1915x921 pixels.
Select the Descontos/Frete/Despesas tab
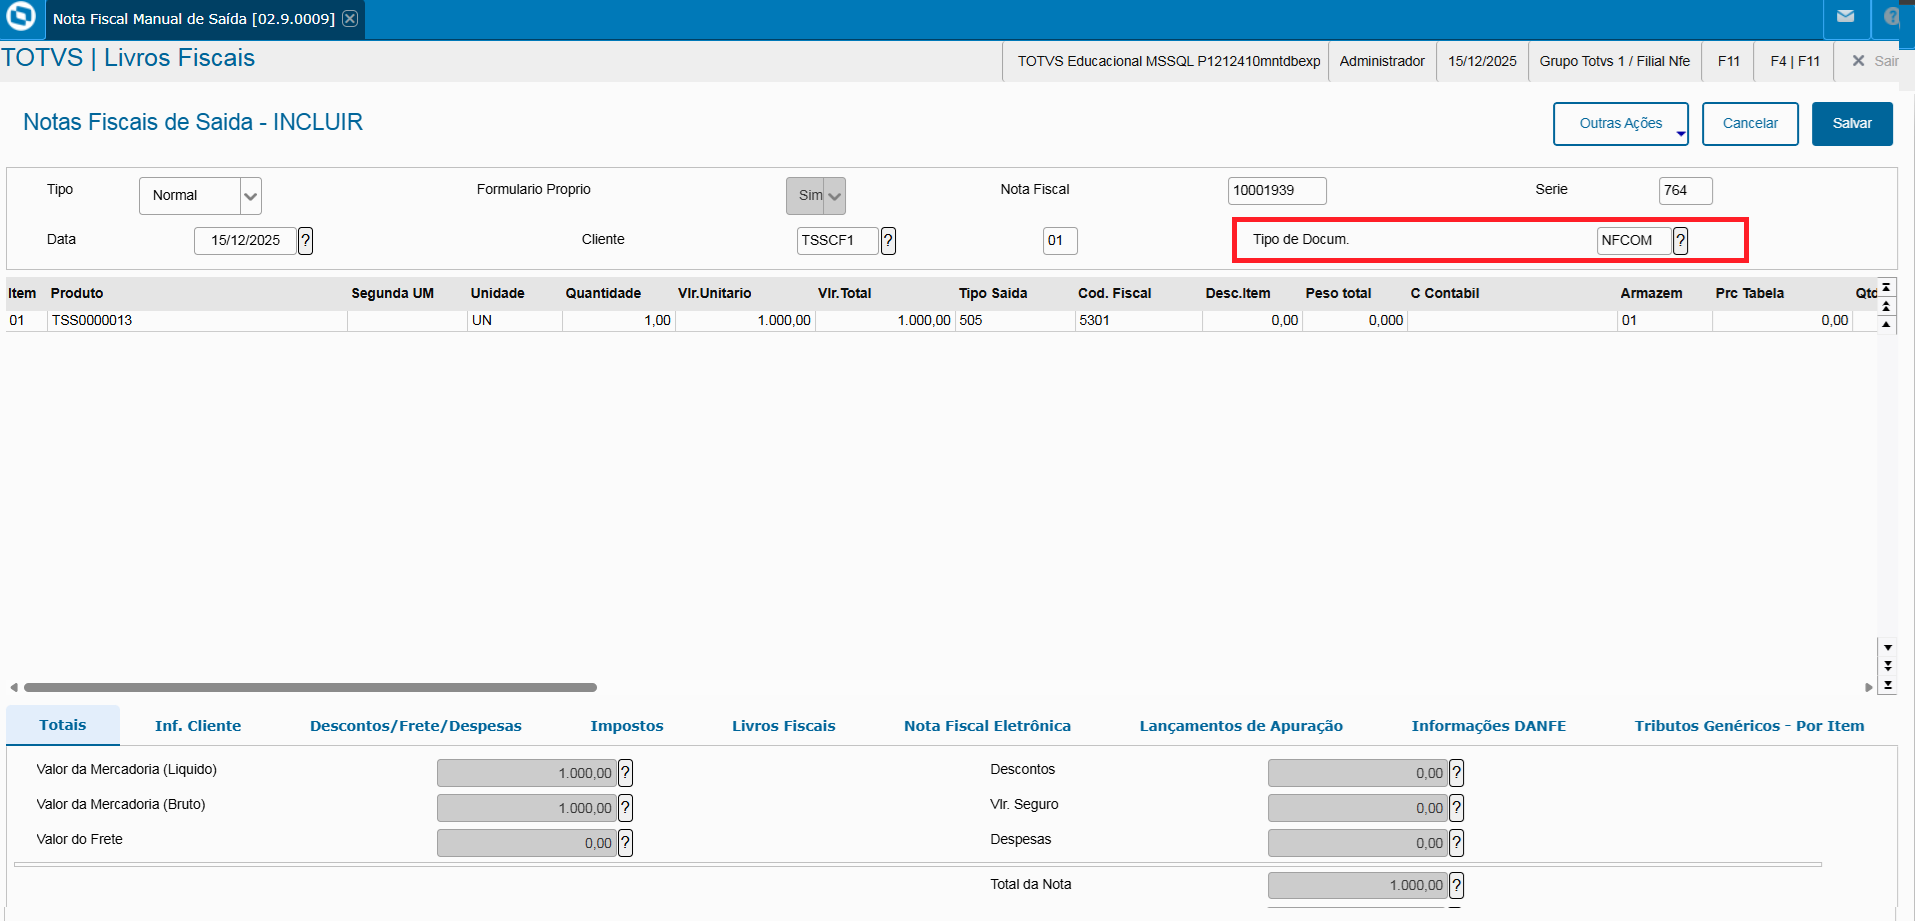(x=416, y=726)
